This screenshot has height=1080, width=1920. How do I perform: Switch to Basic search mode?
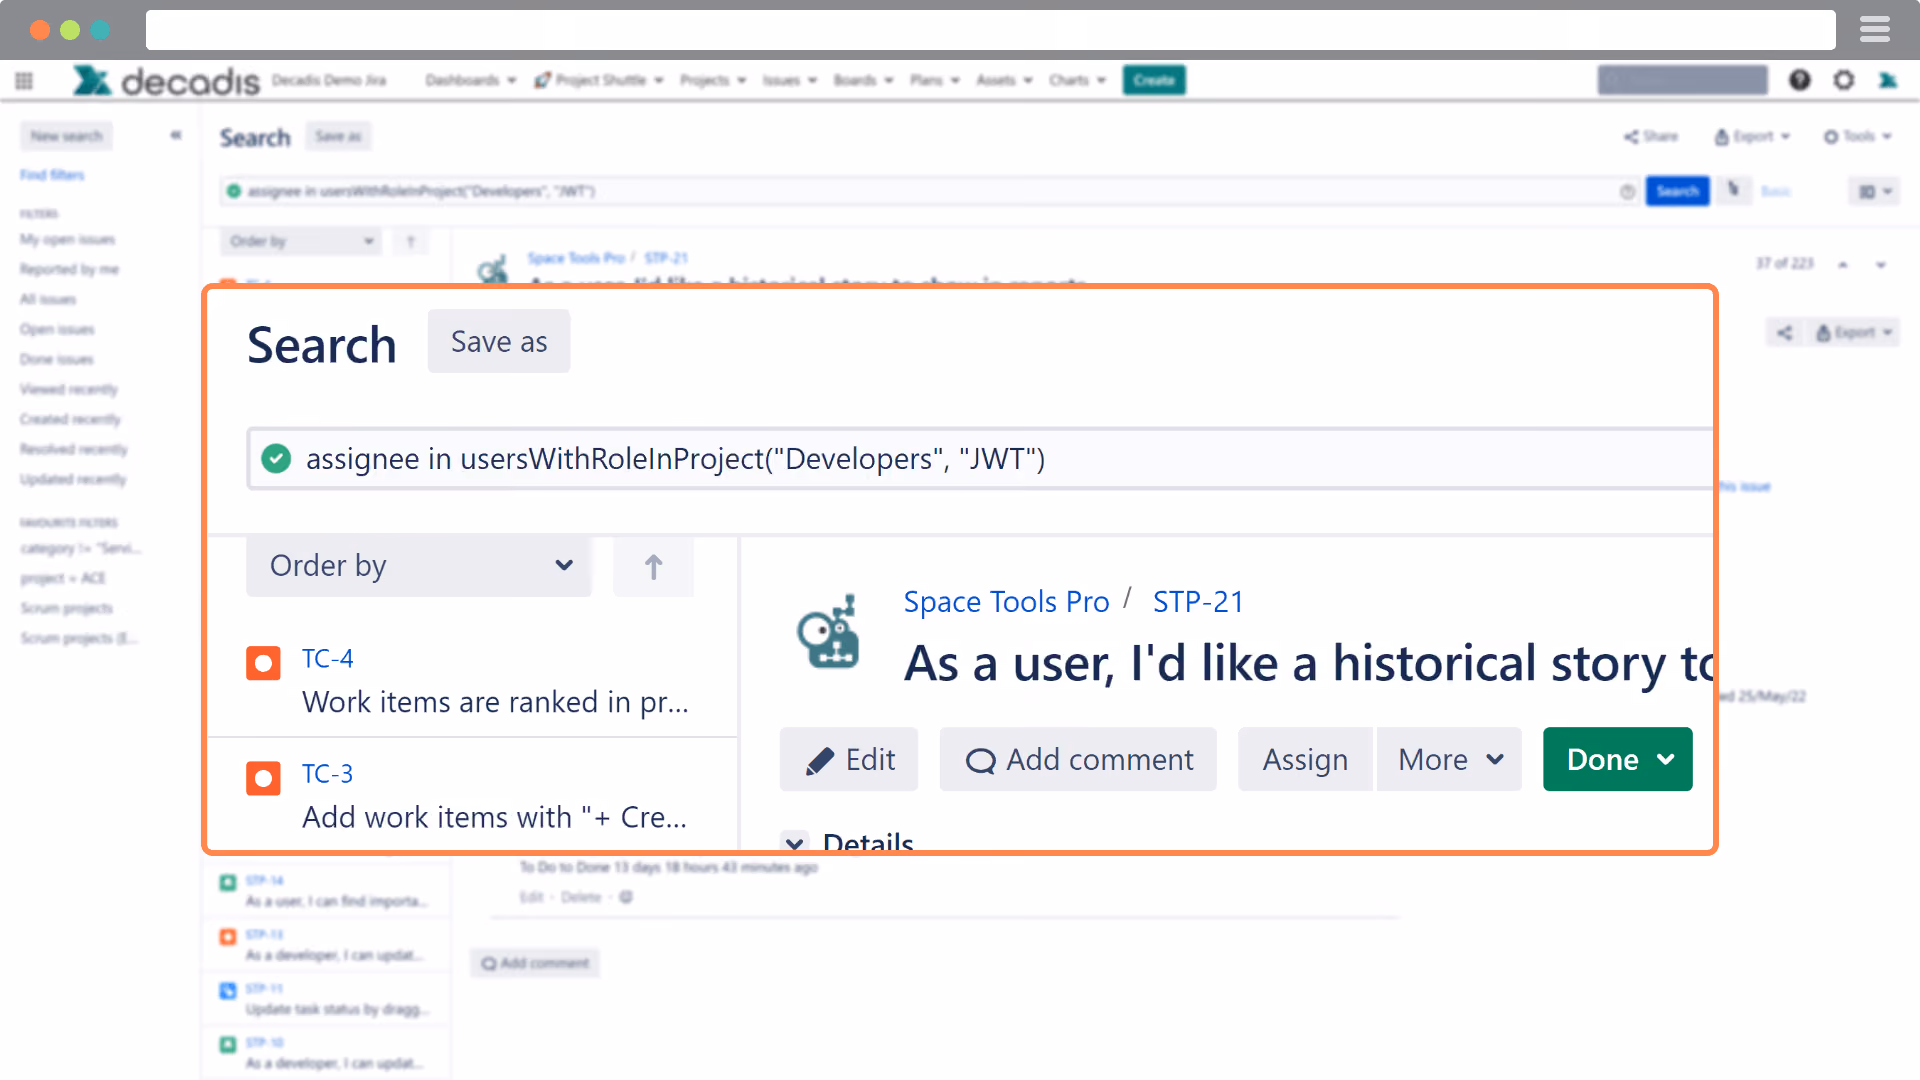coord(1775,191)
